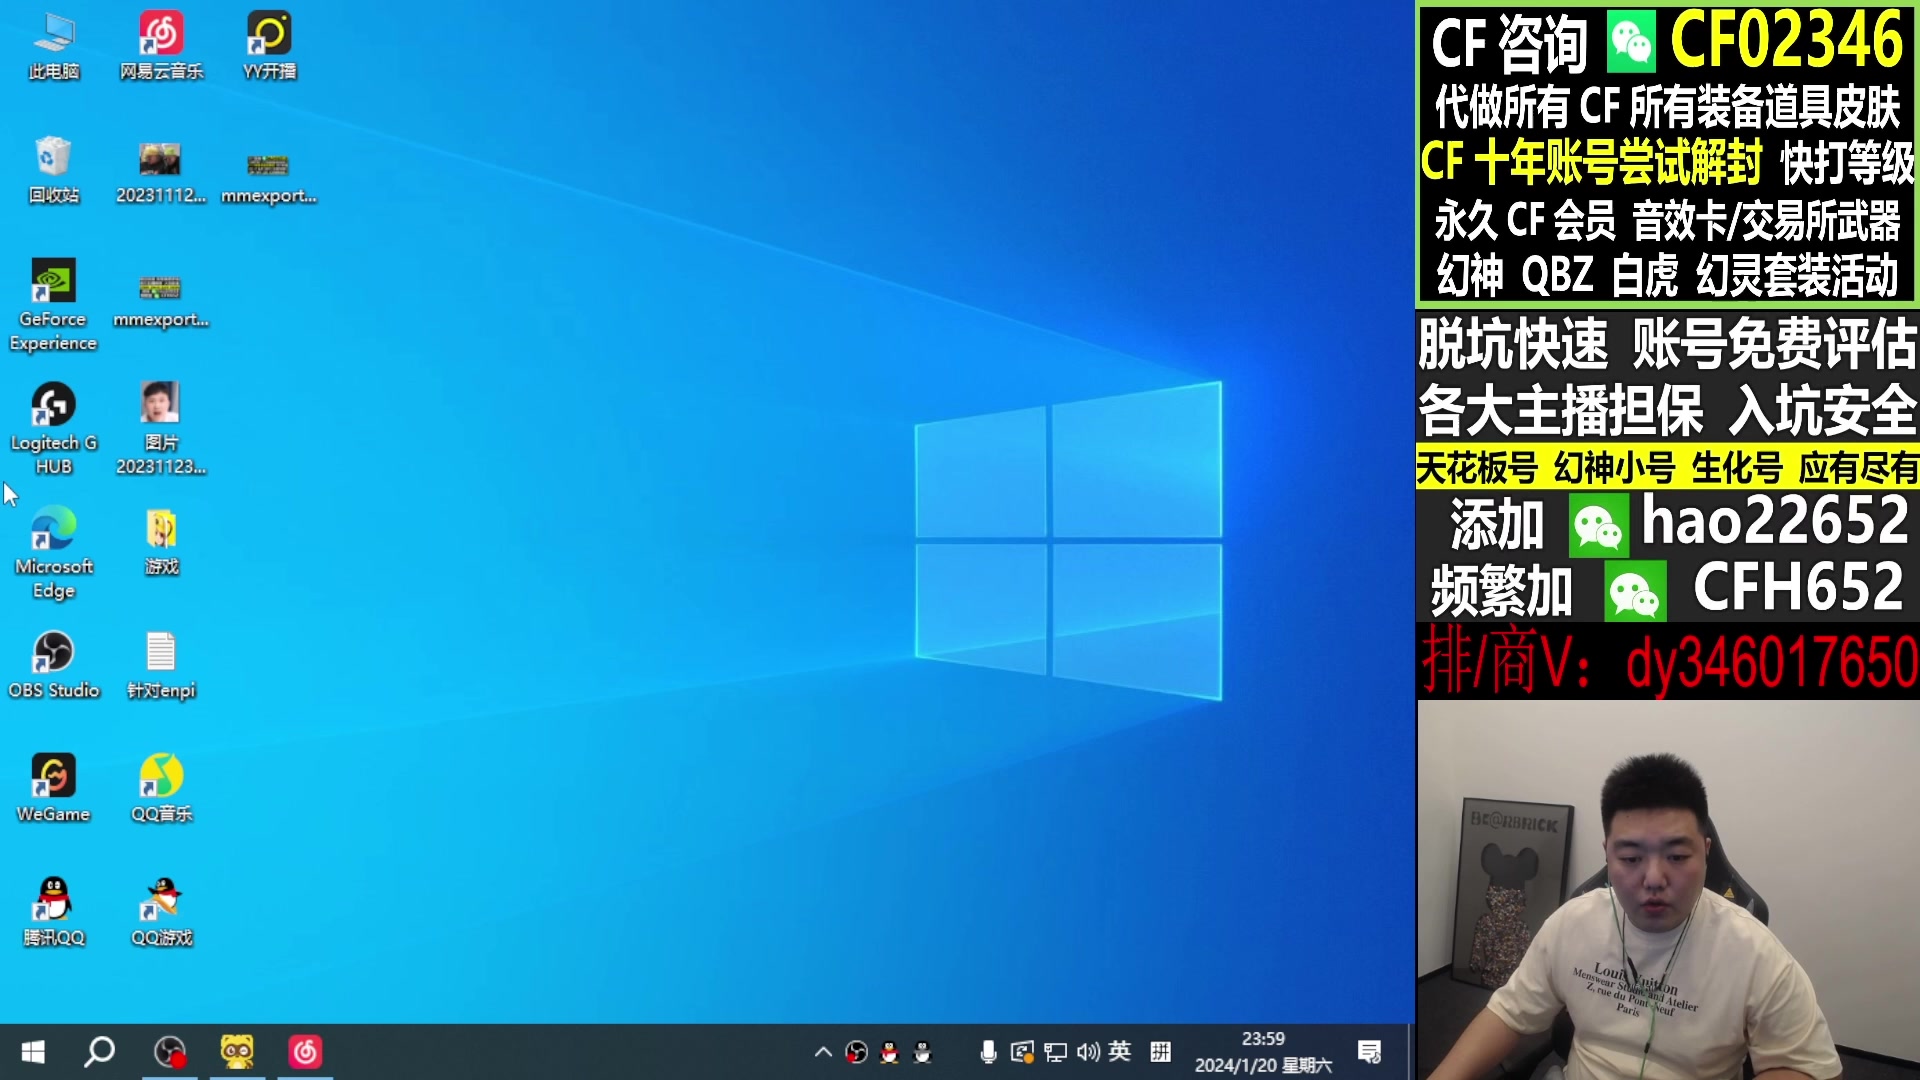Open the Windows Start menu
Viewport: 1920px width, 1080px height.
pos(33,1052)
